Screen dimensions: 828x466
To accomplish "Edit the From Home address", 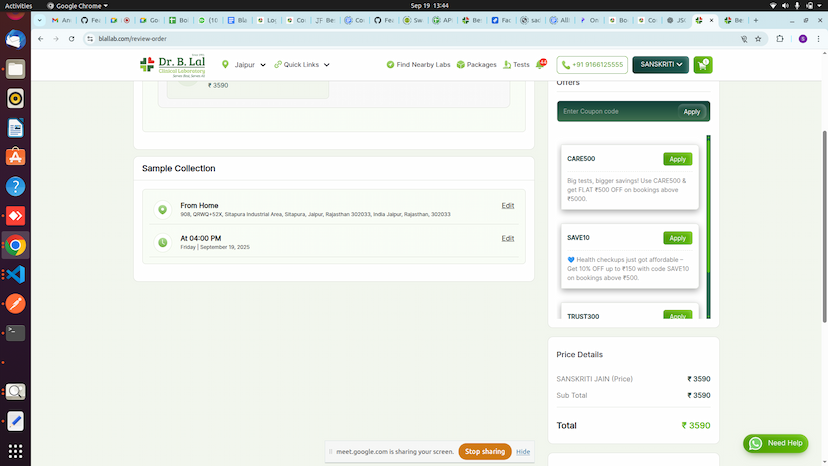I will pos(507,205).
